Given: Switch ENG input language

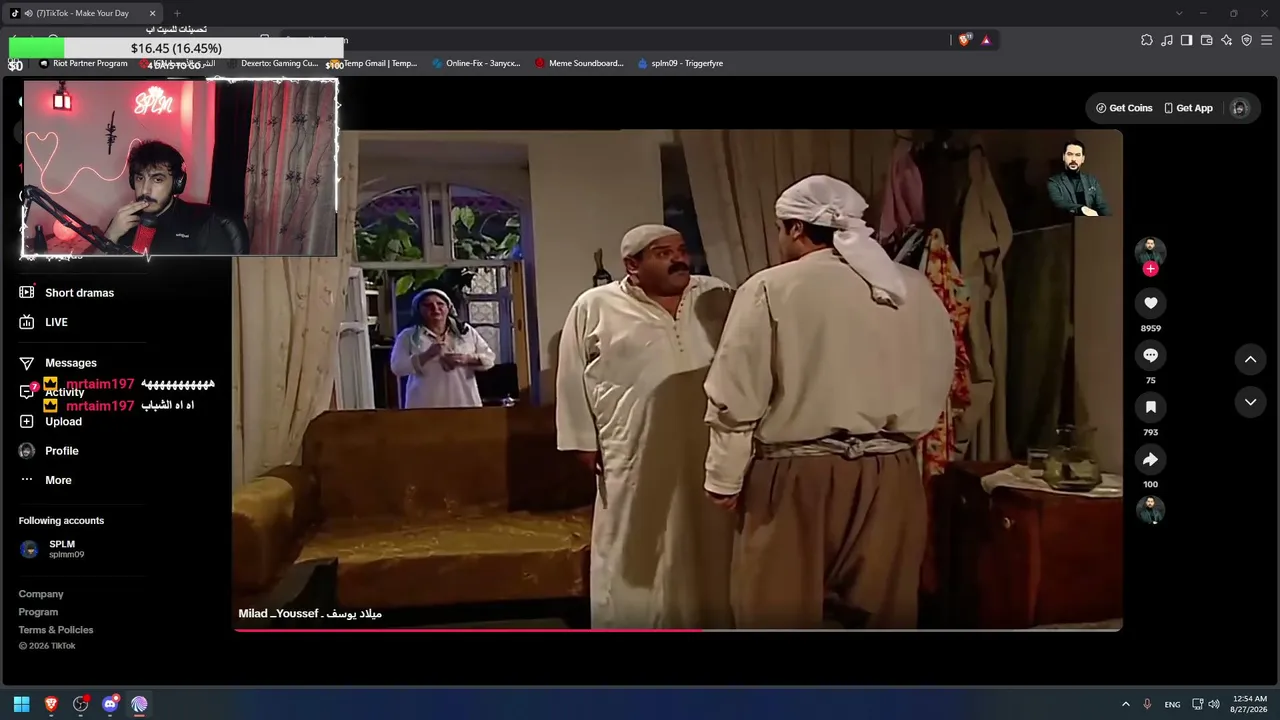Looking at the screenshot, I should pyautogui.click(x=1172, y=705).
